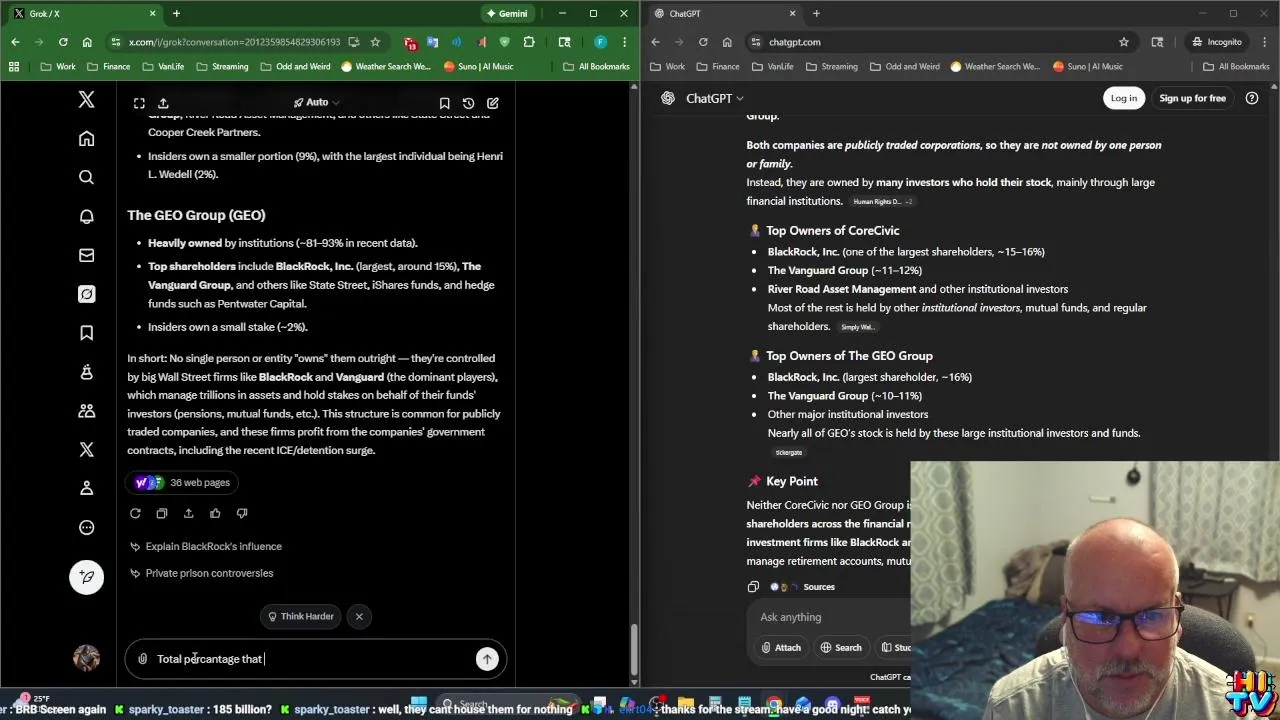Open Grok chat history icon

point(468,103)
